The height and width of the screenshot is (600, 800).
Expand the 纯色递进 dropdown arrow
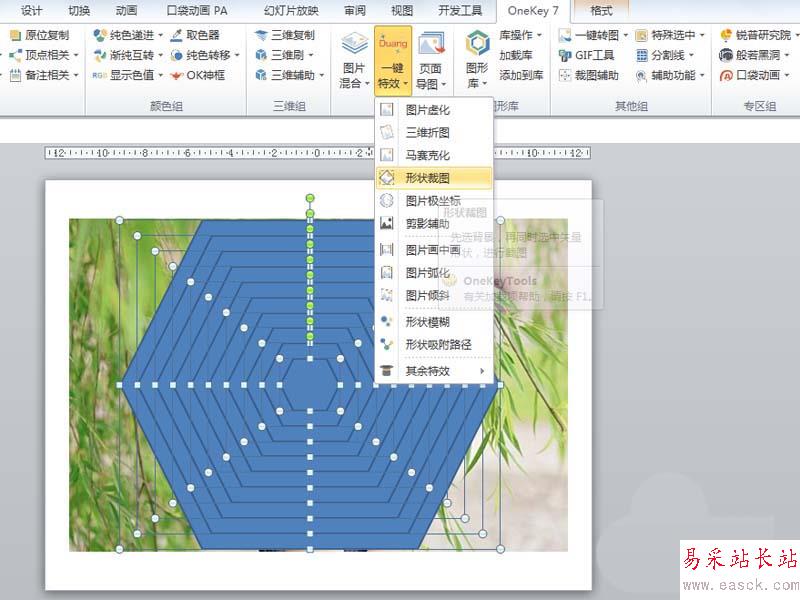click(x=160, y=35)
